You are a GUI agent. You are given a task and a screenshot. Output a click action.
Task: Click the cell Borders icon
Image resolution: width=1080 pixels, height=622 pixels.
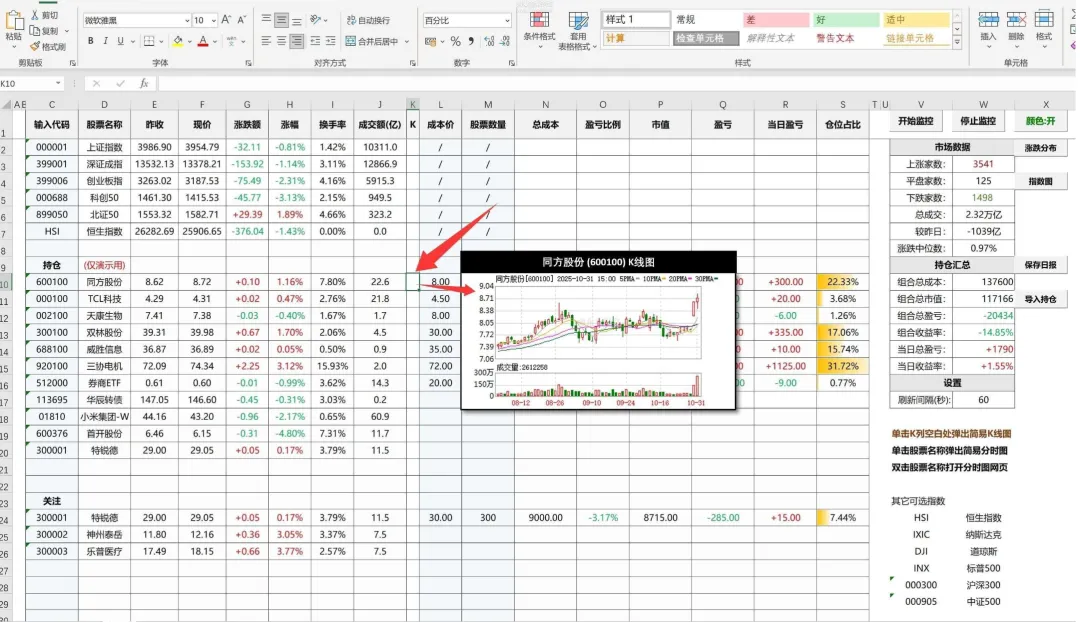point(149,41)
